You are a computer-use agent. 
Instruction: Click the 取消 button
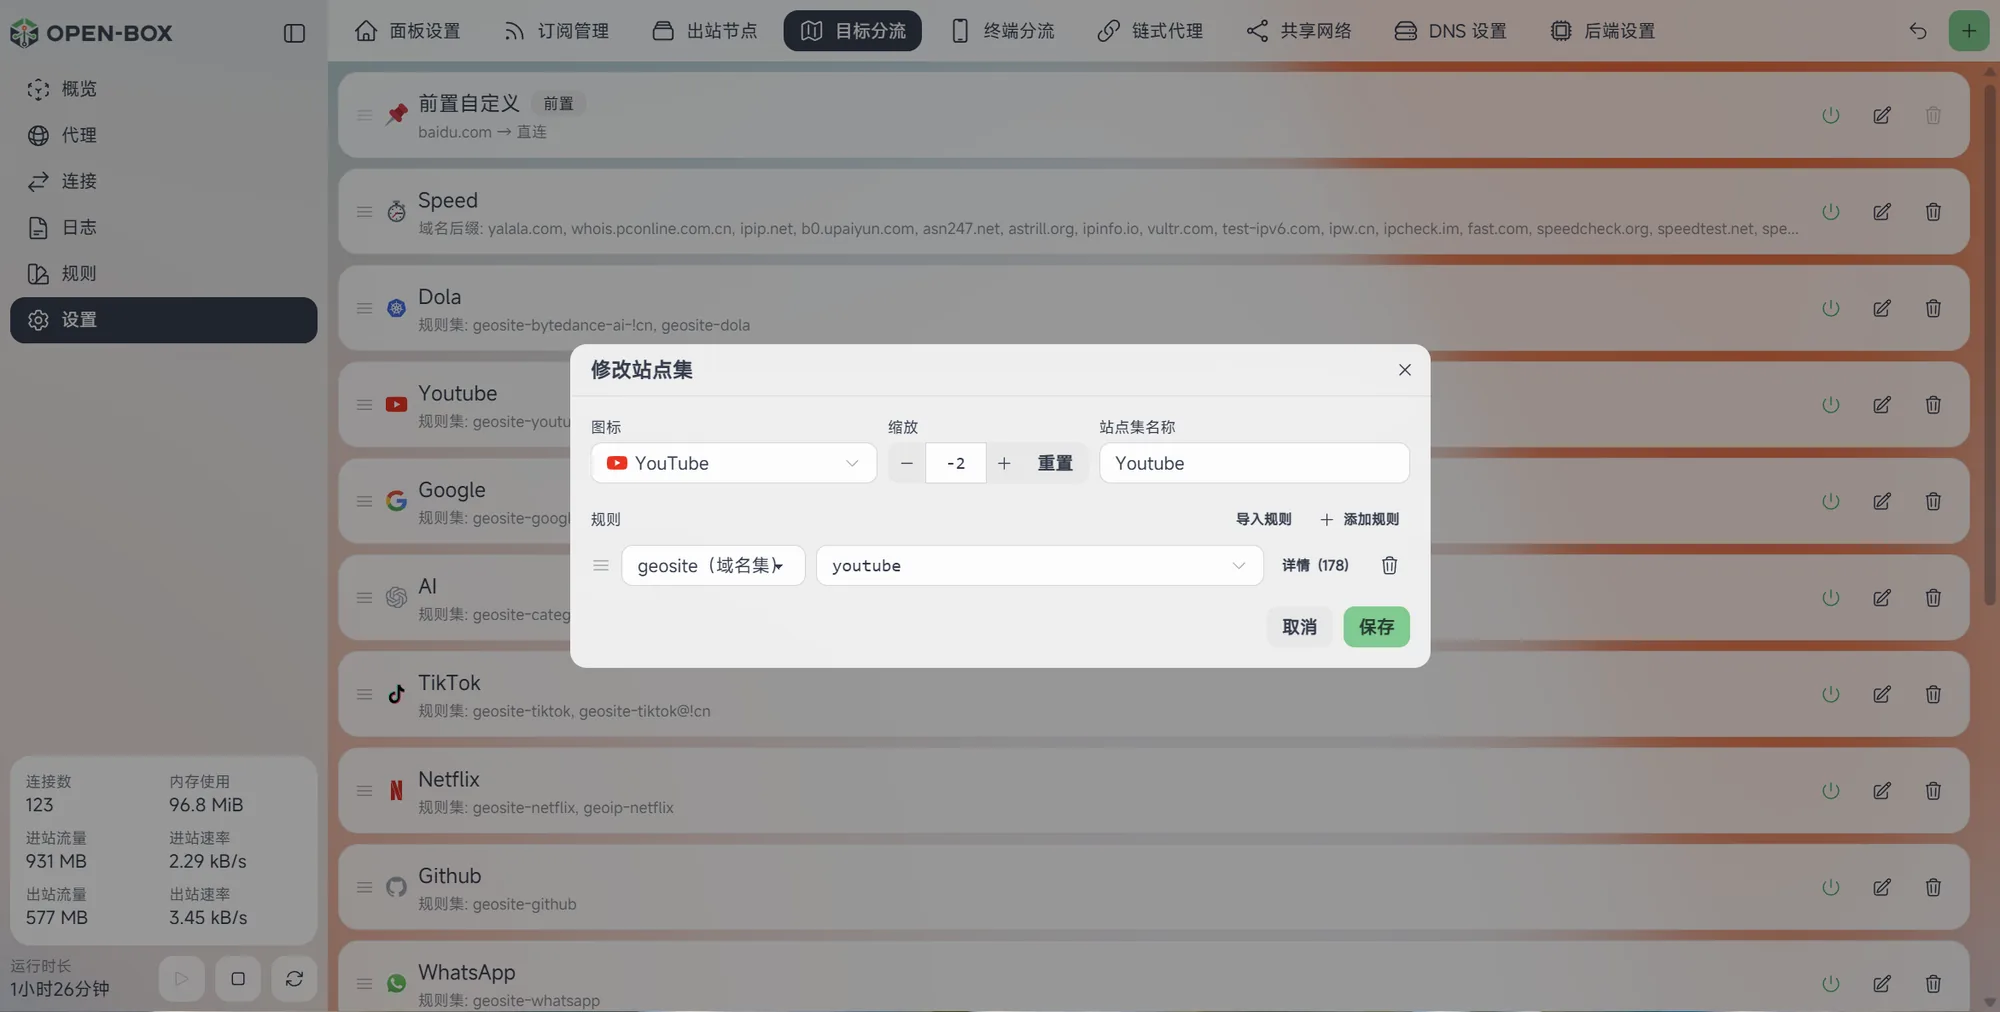tap(1299, 627)
